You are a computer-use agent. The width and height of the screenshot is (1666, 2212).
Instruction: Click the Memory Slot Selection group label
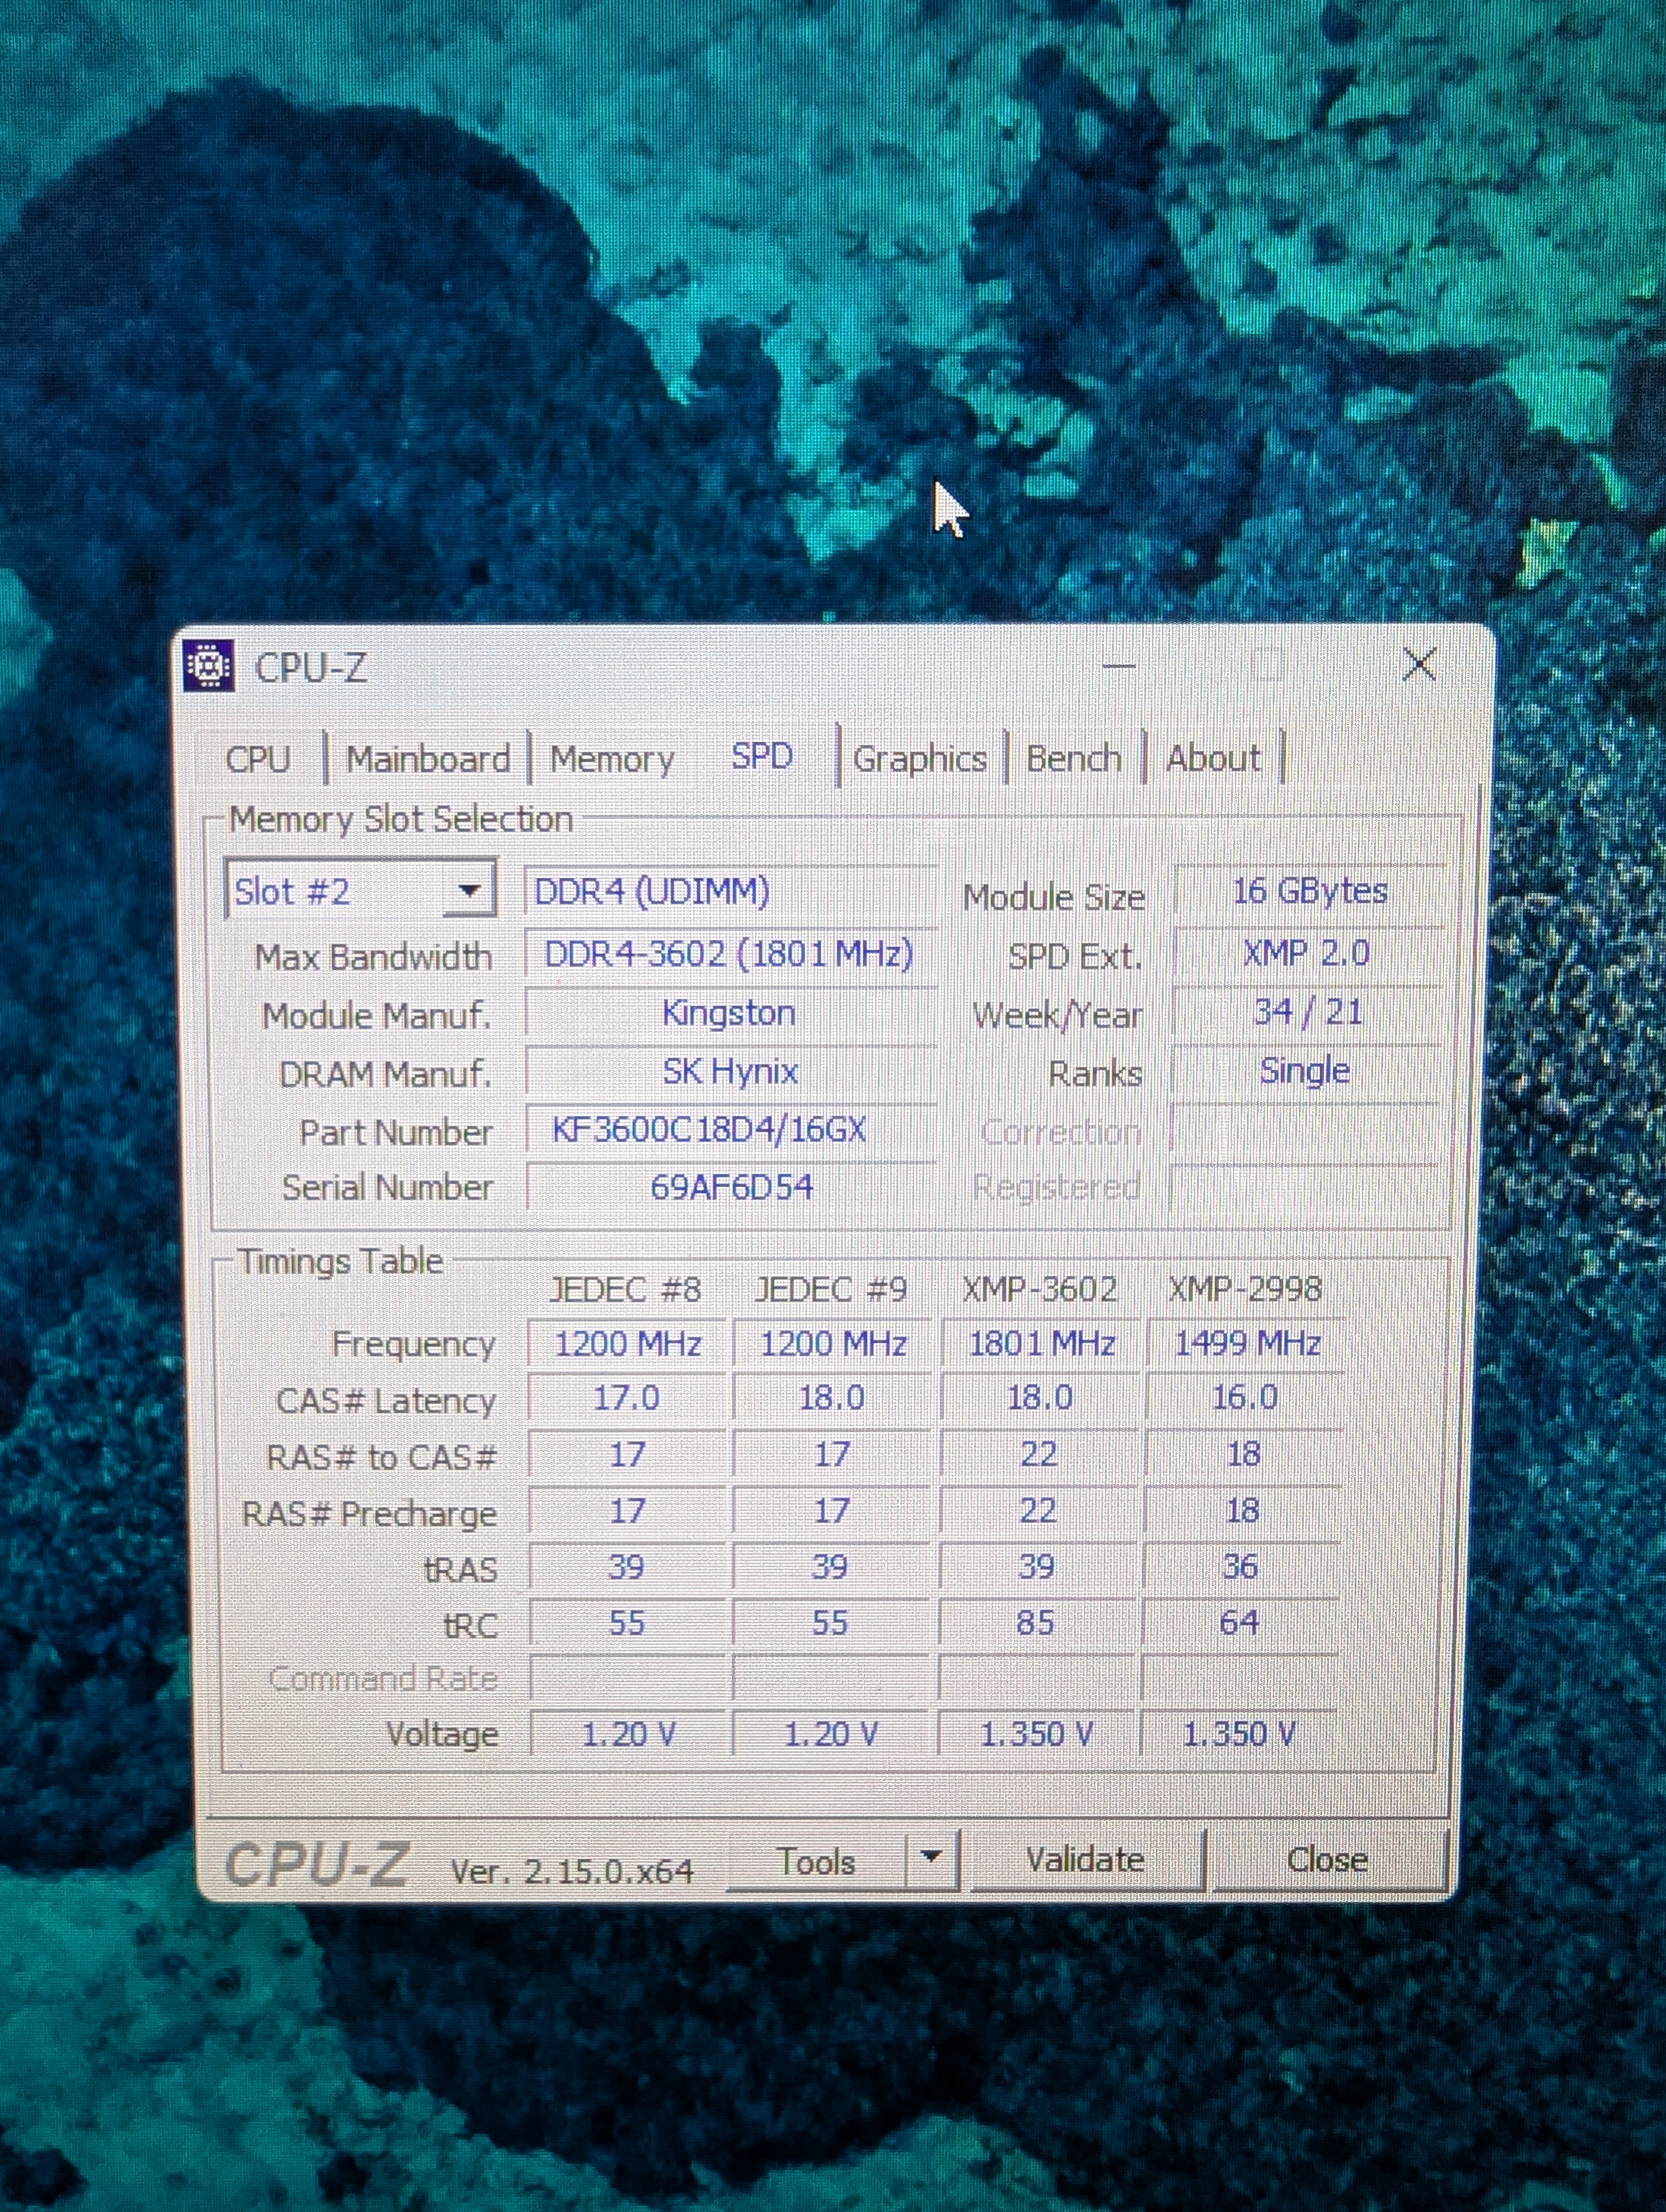401,820
